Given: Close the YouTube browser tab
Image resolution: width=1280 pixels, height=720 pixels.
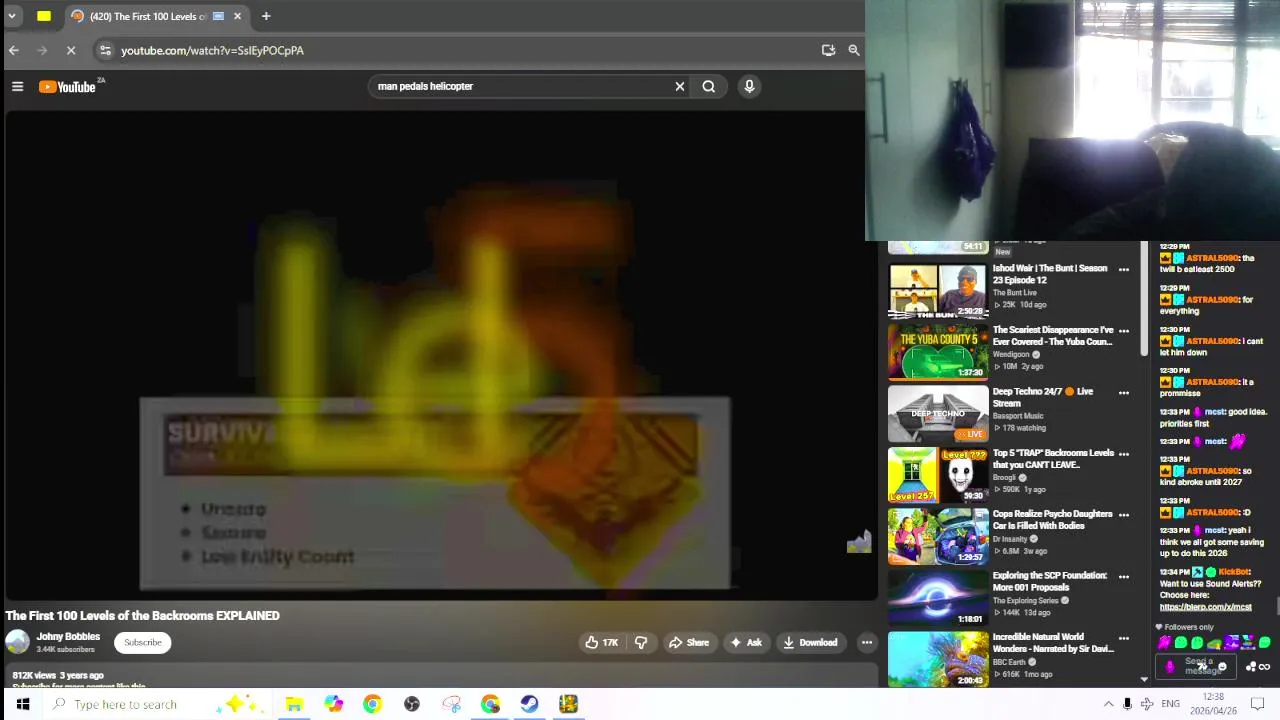Looking at the screenshot, I should 238,16.
